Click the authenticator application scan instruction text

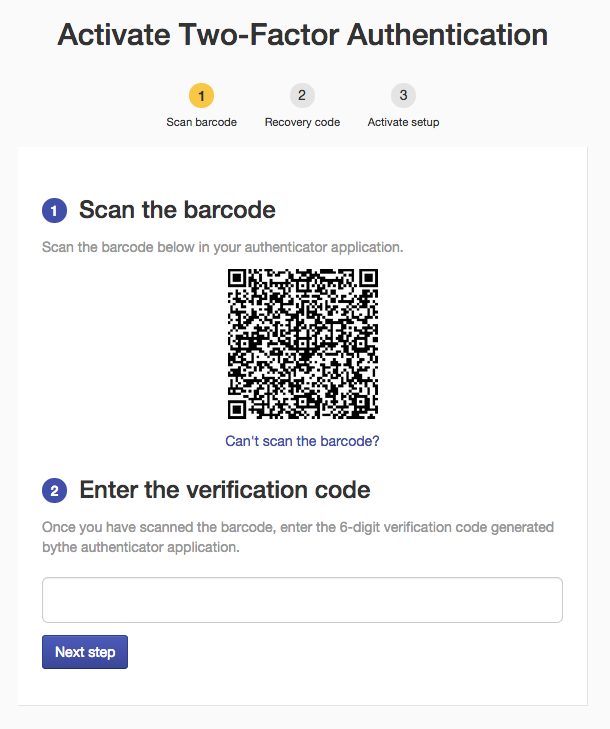pyautogui.click(x=222, y=246)
